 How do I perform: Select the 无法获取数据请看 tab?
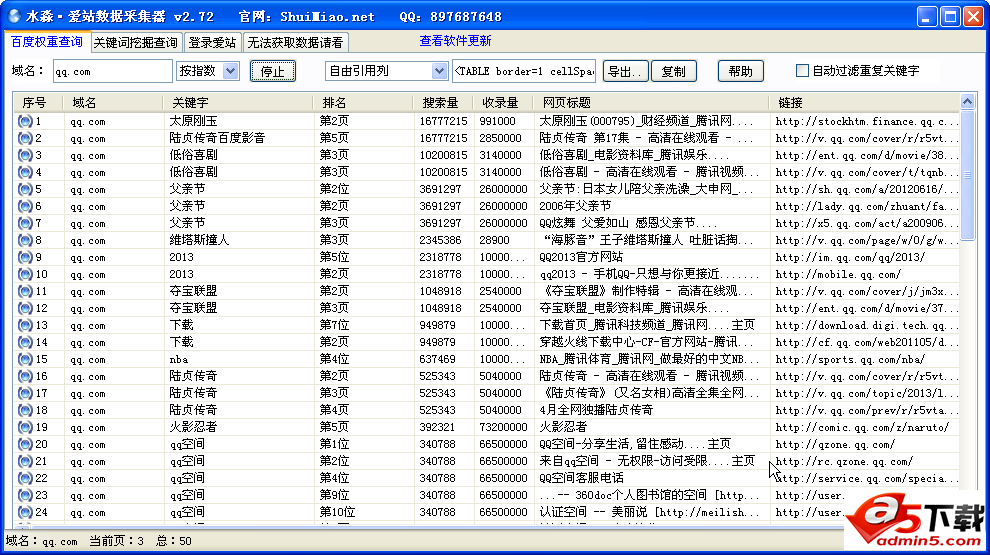click(x=295, y=43)
